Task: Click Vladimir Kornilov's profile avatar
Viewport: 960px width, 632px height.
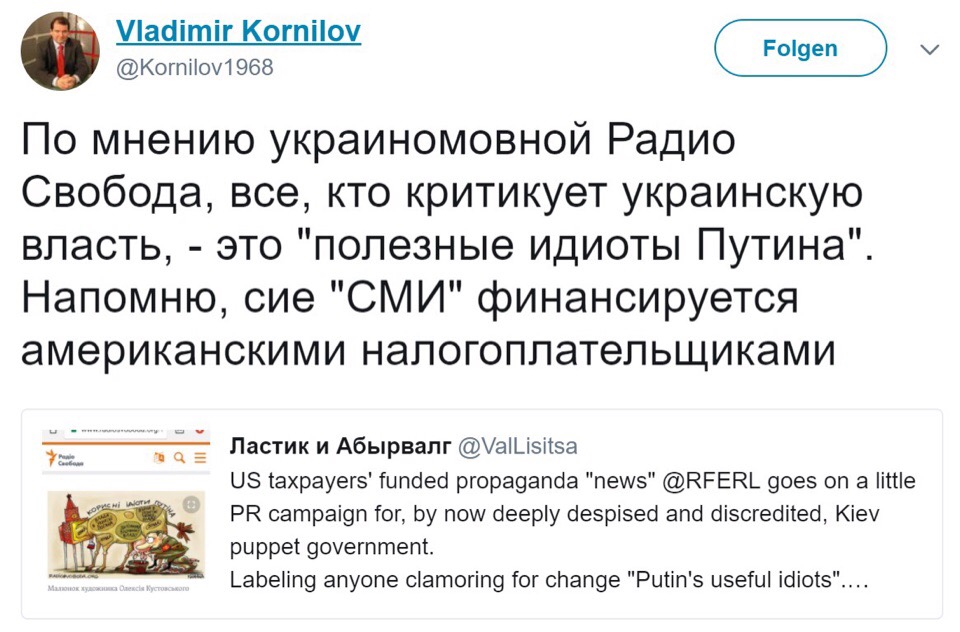Action: pyautogui.click(x=60, y=51)
